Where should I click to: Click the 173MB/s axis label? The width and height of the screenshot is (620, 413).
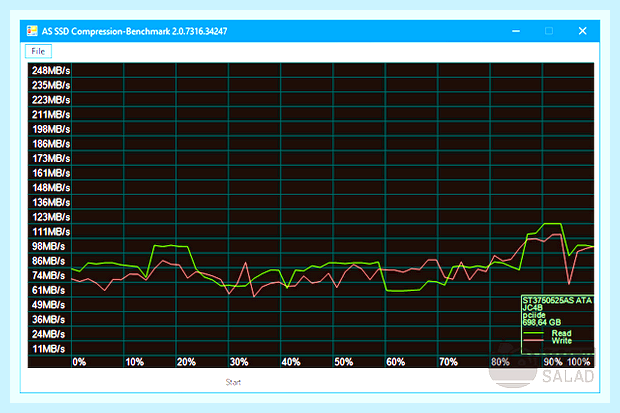pos(51,159)
